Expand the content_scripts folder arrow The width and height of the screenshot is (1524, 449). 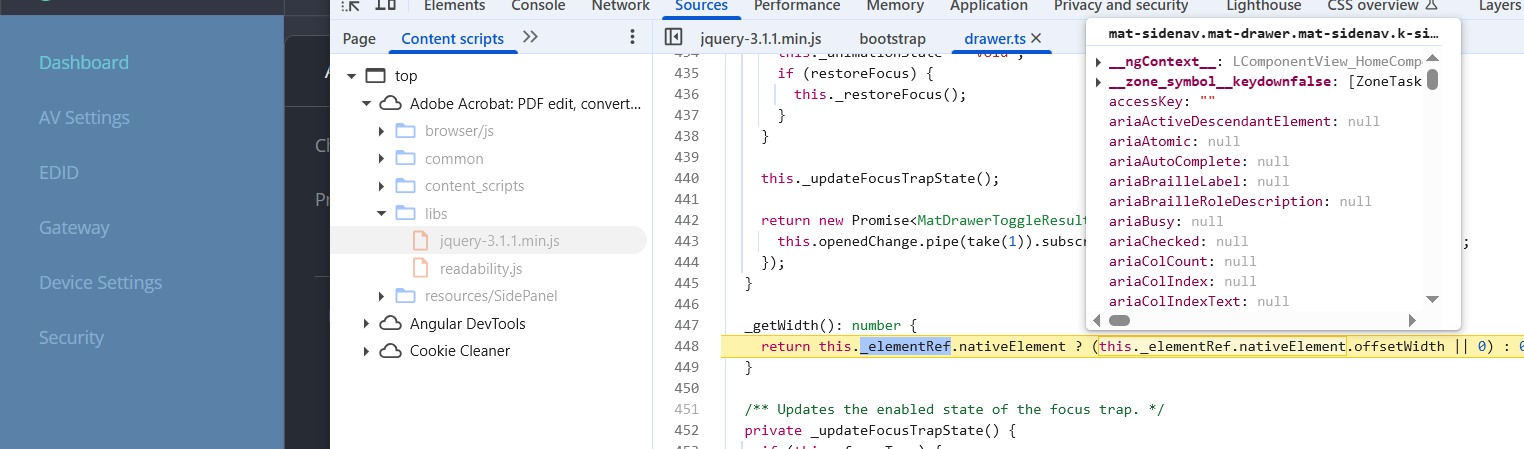[381, 186]
